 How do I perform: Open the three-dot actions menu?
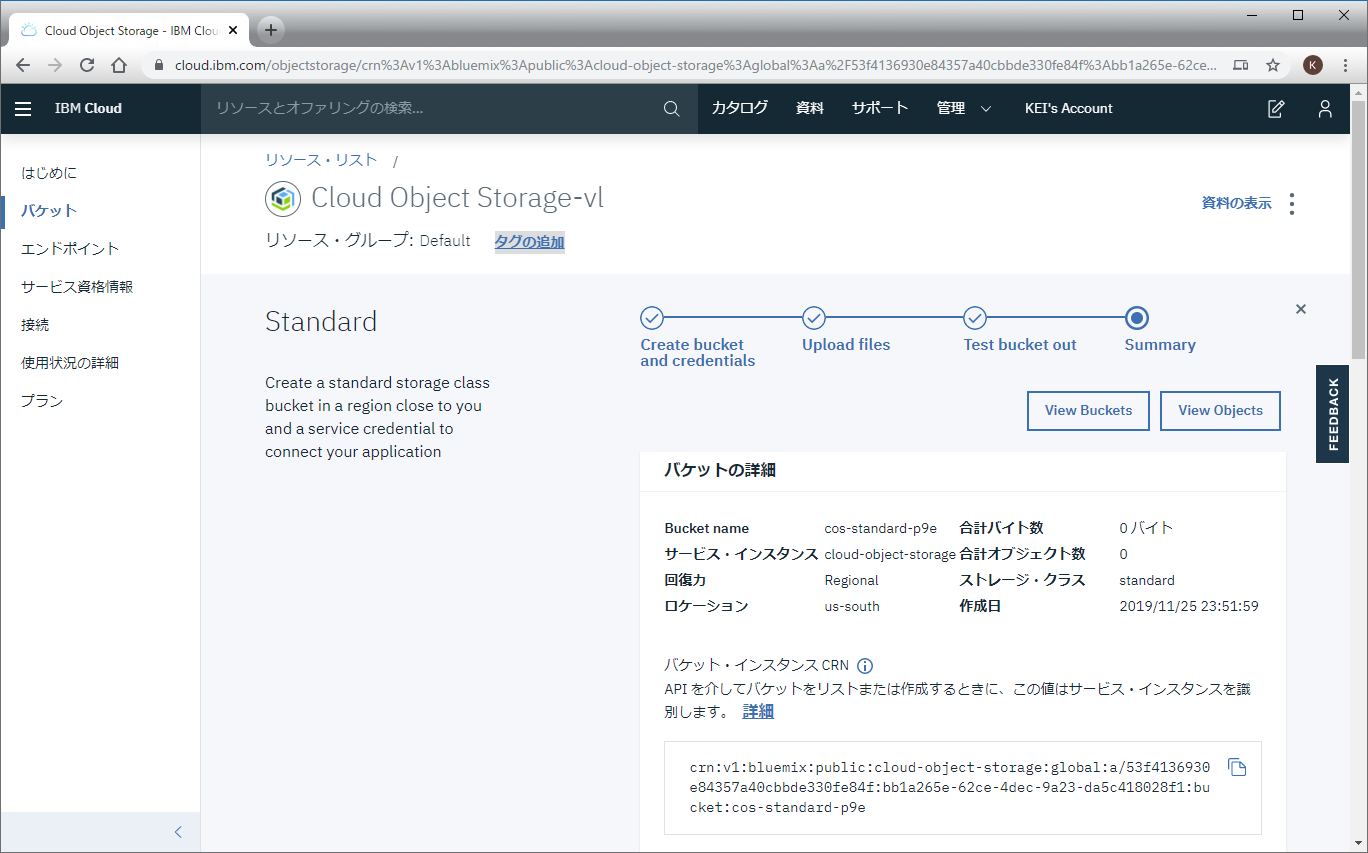(x=1292, y=204)
